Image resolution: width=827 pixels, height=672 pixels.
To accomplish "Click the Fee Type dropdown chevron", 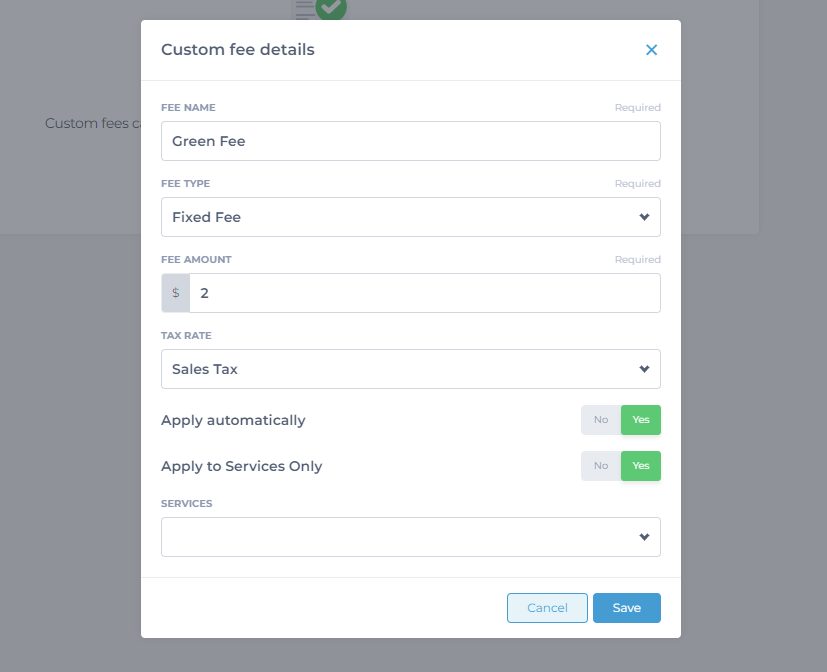I will [644, 217].
